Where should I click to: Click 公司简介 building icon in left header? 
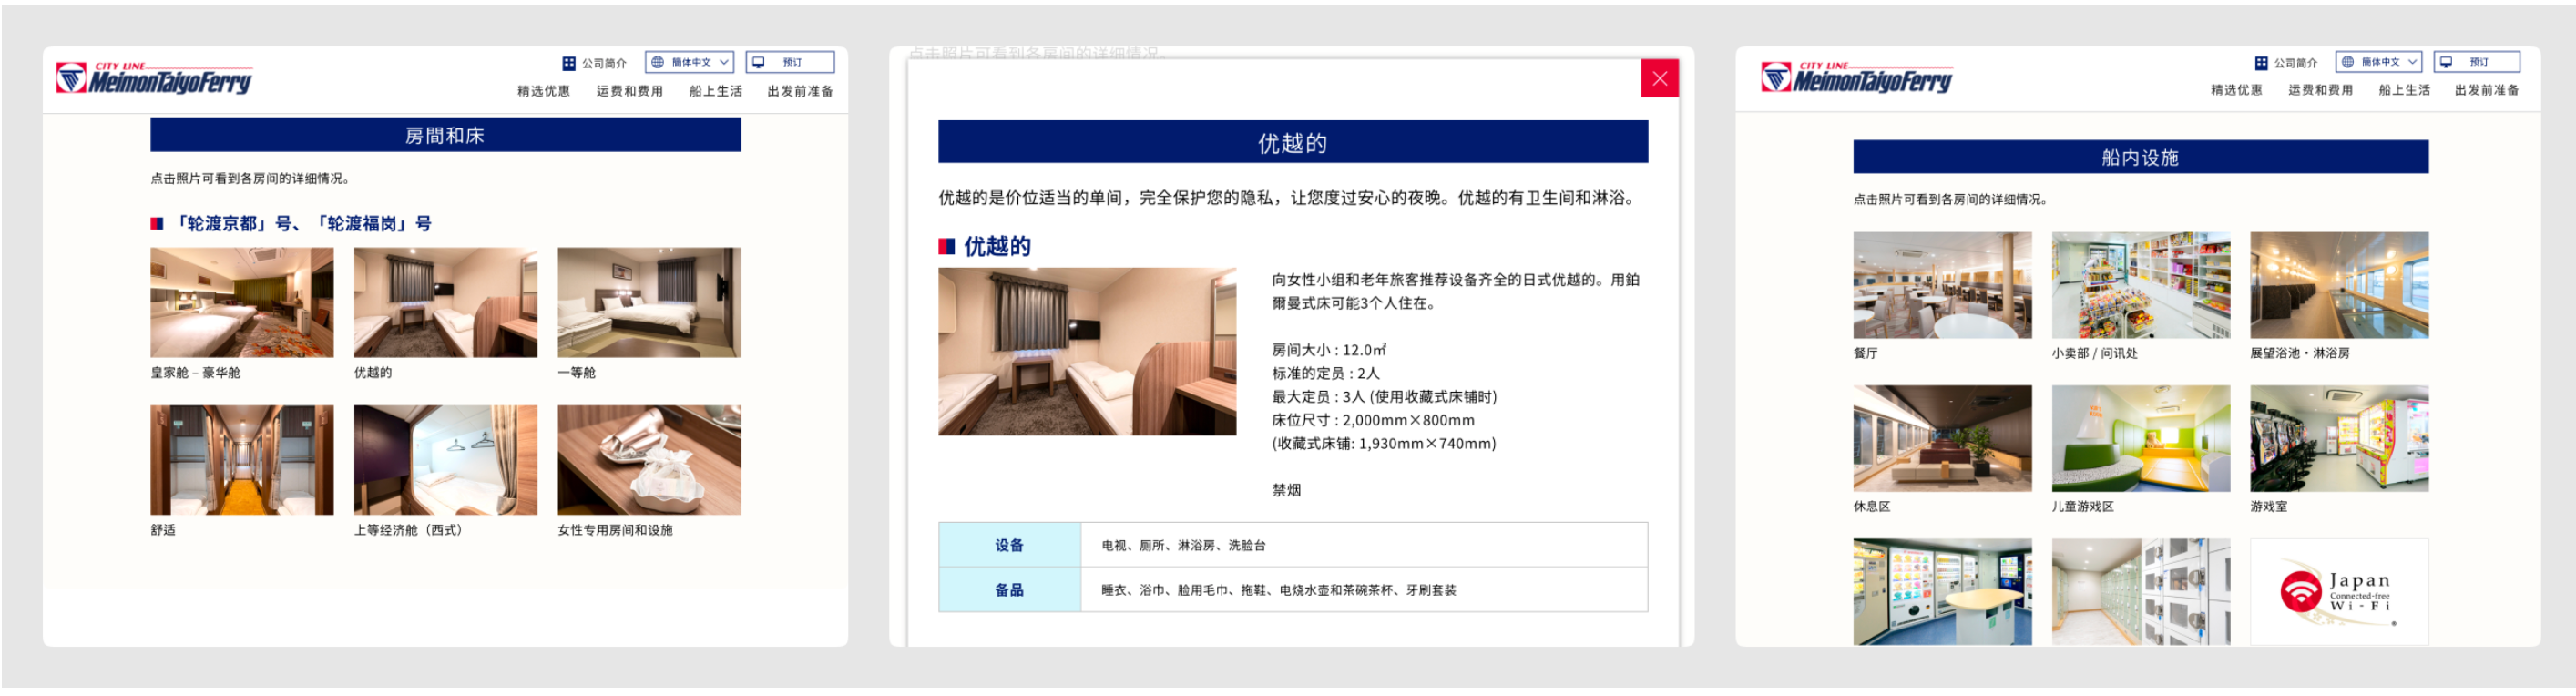click(x=569, y=63)
